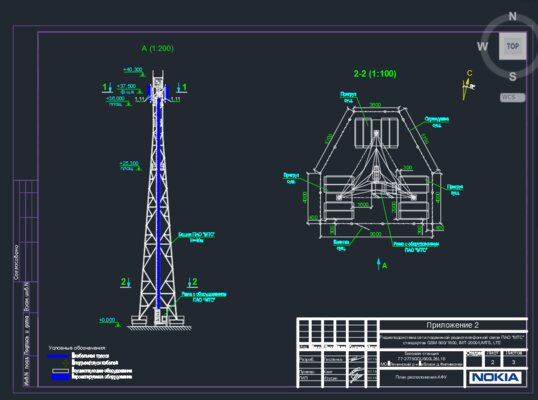Select the view title A (1:200)
The width and height of the screenshot is (538, 400).
[157, 48]
